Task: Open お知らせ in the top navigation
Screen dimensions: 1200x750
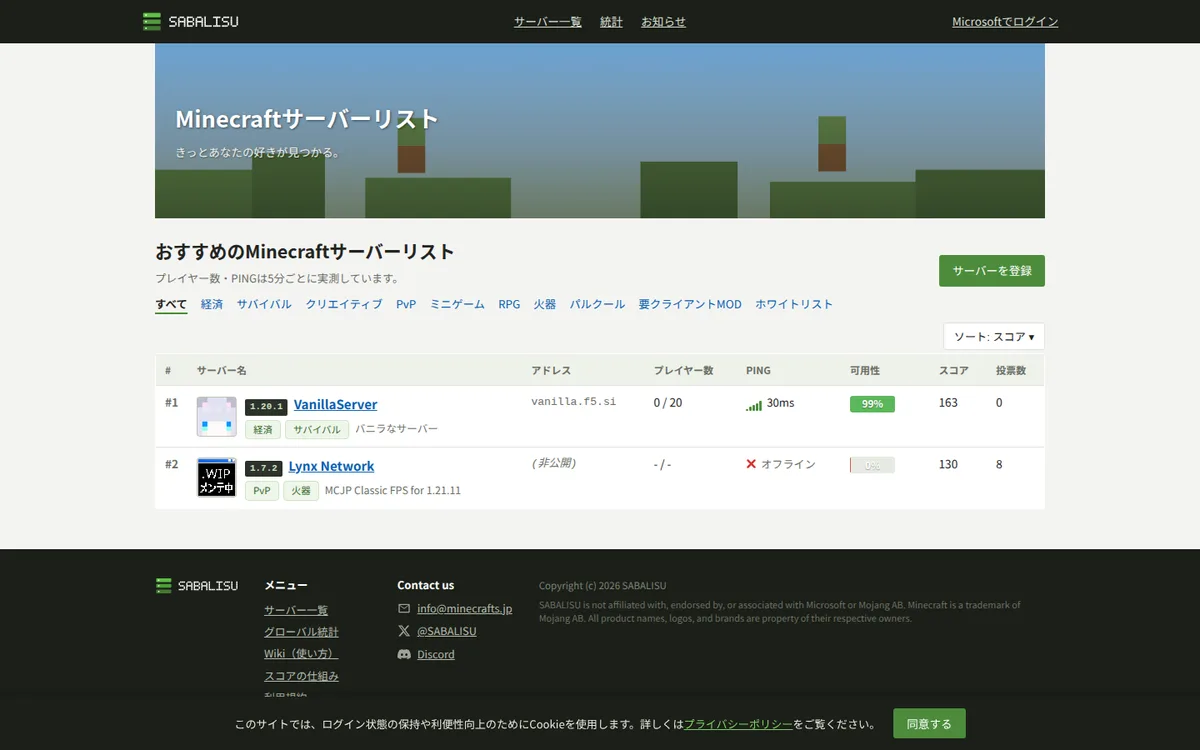Action: pos(663,21)
